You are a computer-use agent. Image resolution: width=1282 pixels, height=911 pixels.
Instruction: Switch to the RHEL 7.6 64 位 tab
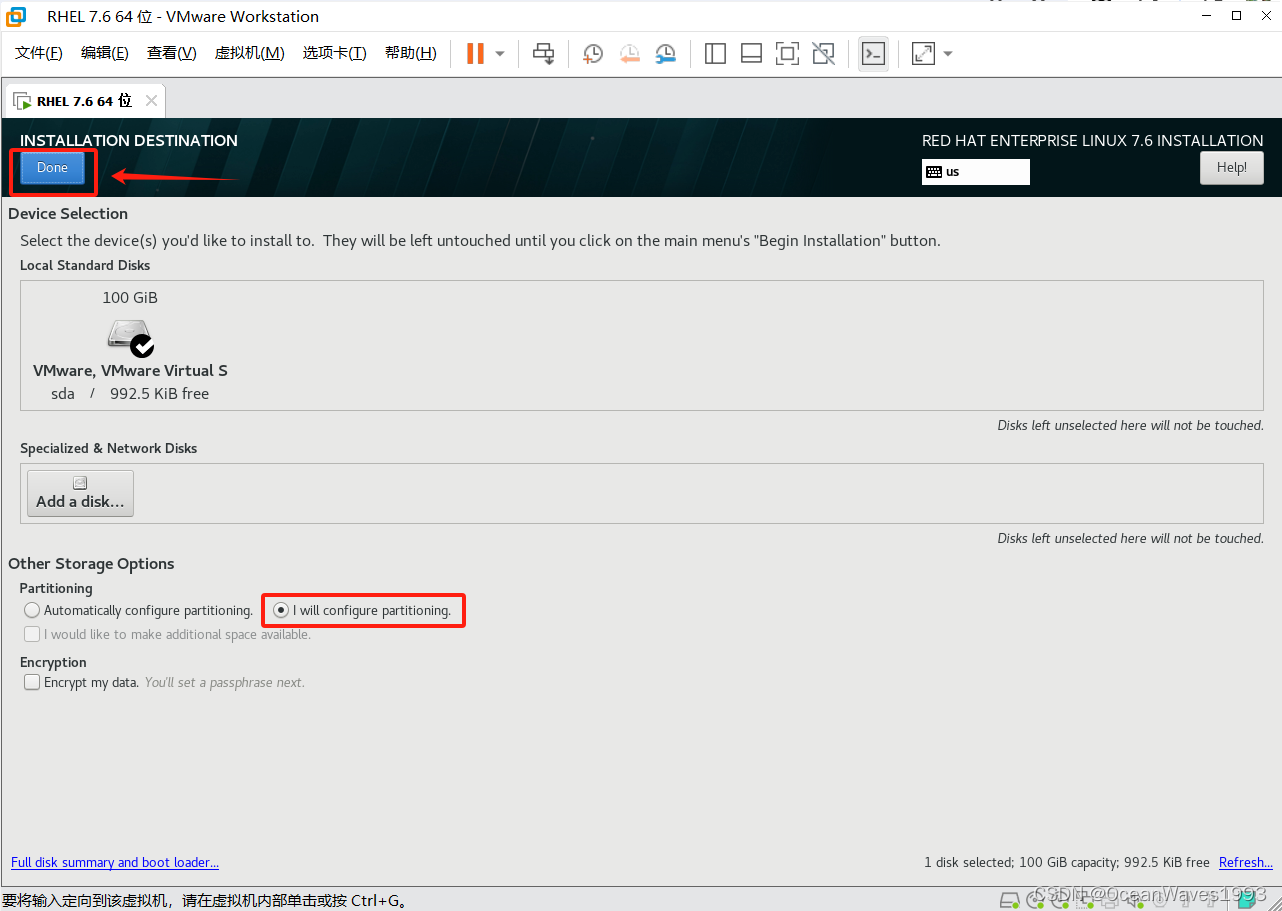[84, 101]
